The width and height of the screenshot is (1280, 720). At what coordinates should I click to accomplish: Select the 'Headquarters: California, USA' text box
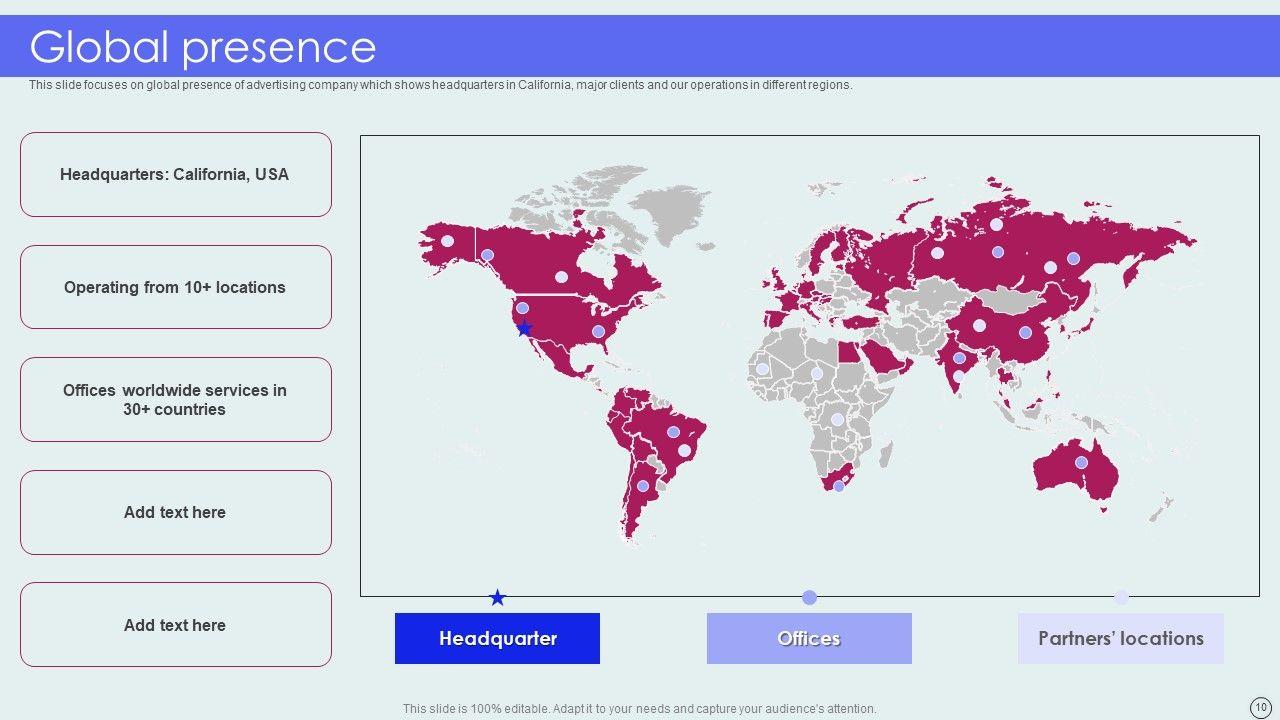[x=175, y=175]
